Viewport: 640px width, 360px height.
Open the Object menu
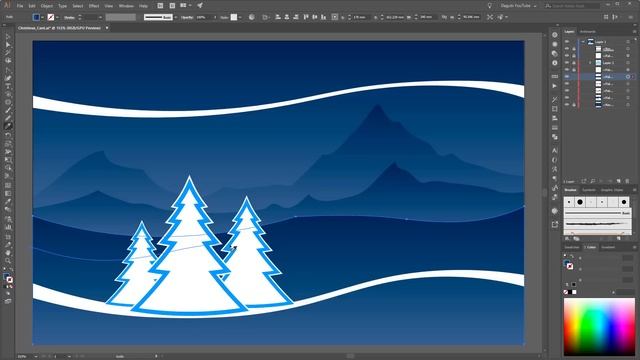47,6
